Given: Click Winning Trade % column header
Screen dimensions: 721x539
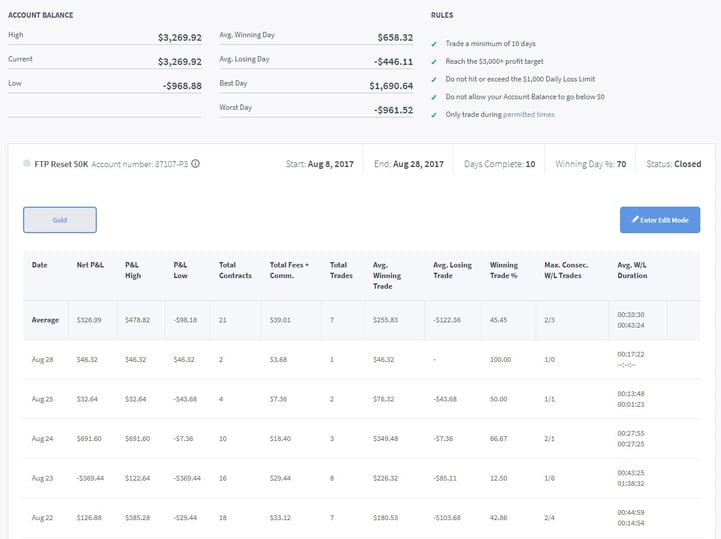Looking at the screenshot, I should [504, 270].
